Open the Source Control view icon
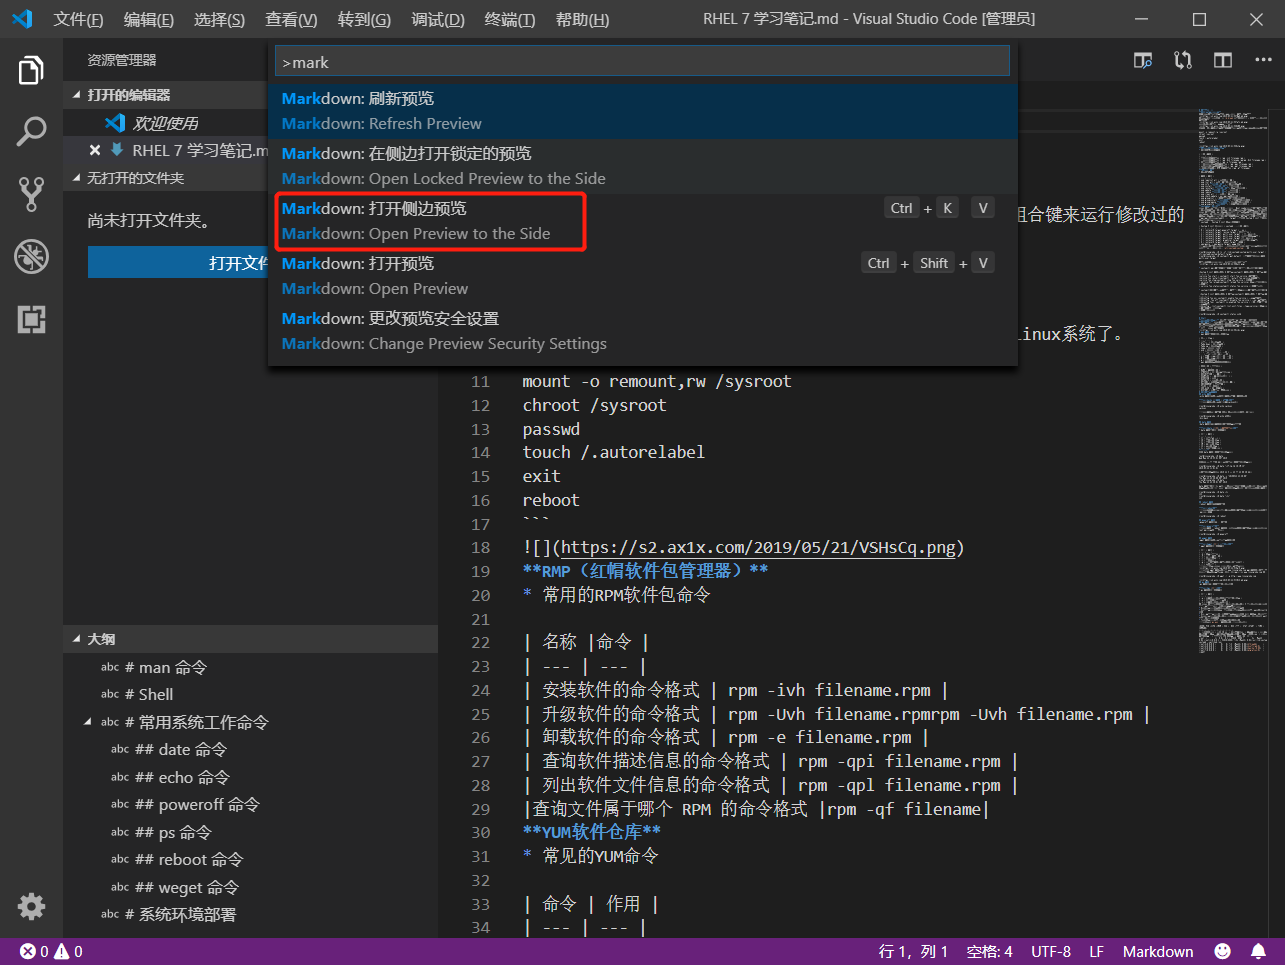This screenshot has height=965, width=1285. coord(31,194)
